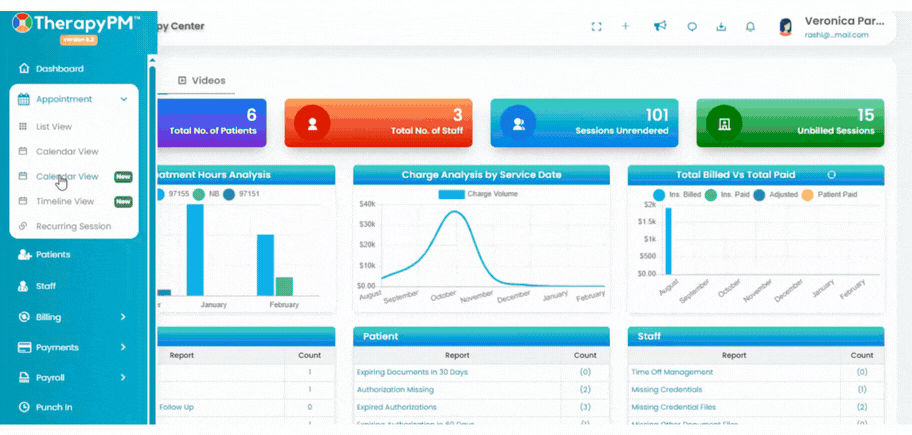
Task: Open the notifications bell
Action: pyautogui.click(x=750, y=27)
